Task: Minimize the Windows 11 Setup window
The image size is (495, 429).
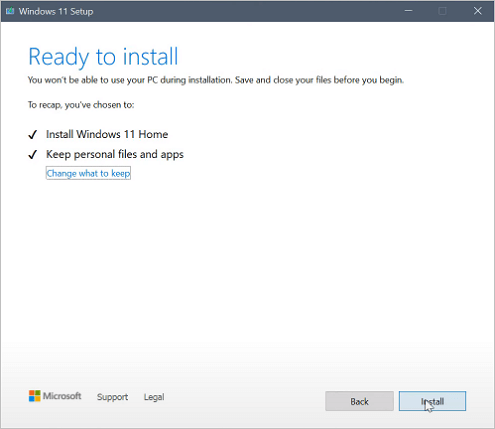Action: pyautogui.click(x=409, y=11)
